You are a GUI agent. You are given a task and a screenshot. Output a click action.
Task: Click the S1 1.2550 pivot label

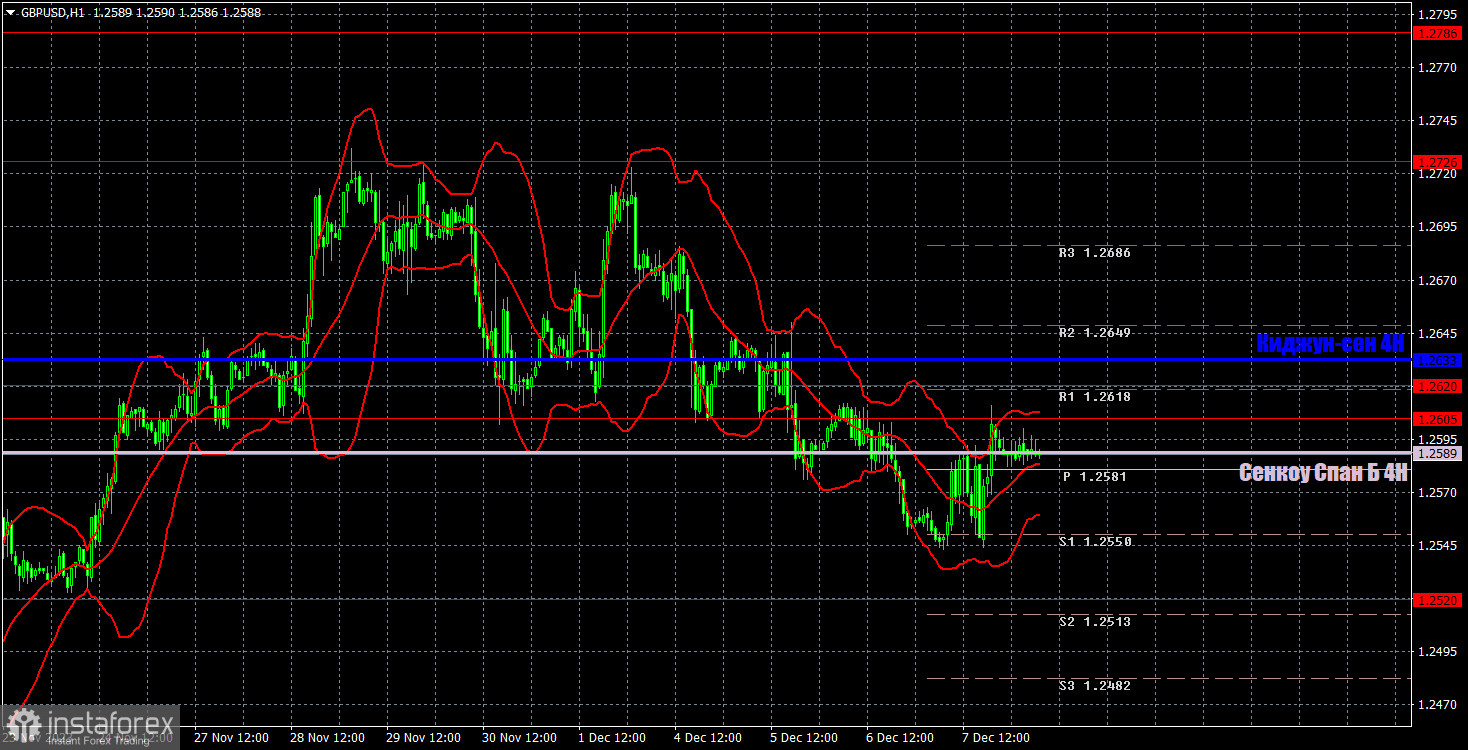[x=1095, y=542]
